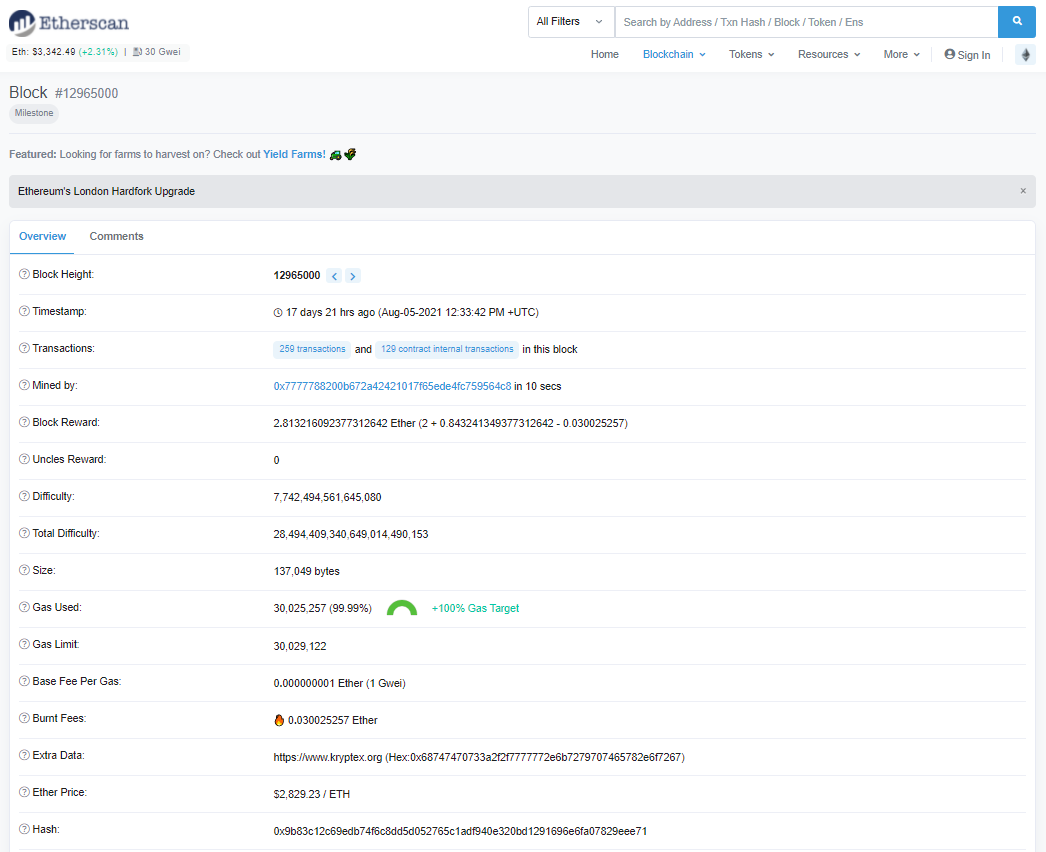This screenshot has width=1046, height=852.
Task: Switch to the Comments tab
Action: [x=116, y=237]
